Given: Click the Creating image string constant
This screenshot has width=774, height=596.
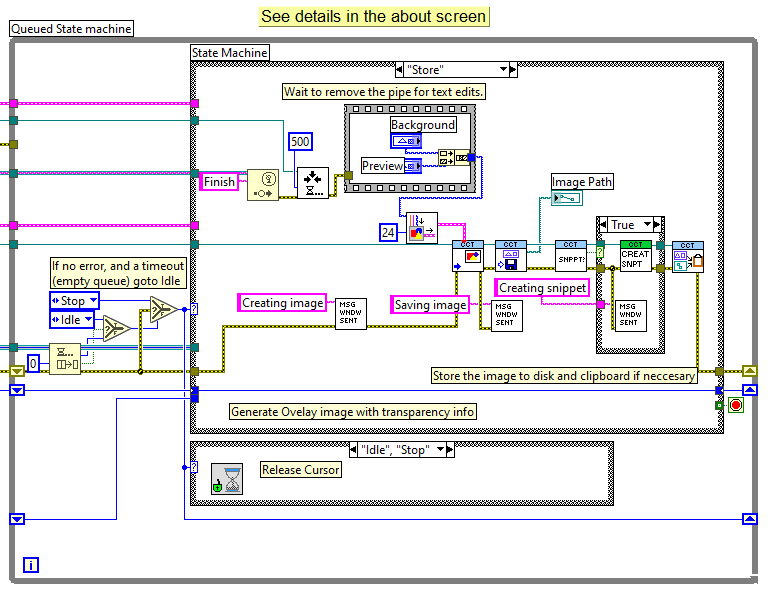Looking at the screenshot, I should [282, 303].
